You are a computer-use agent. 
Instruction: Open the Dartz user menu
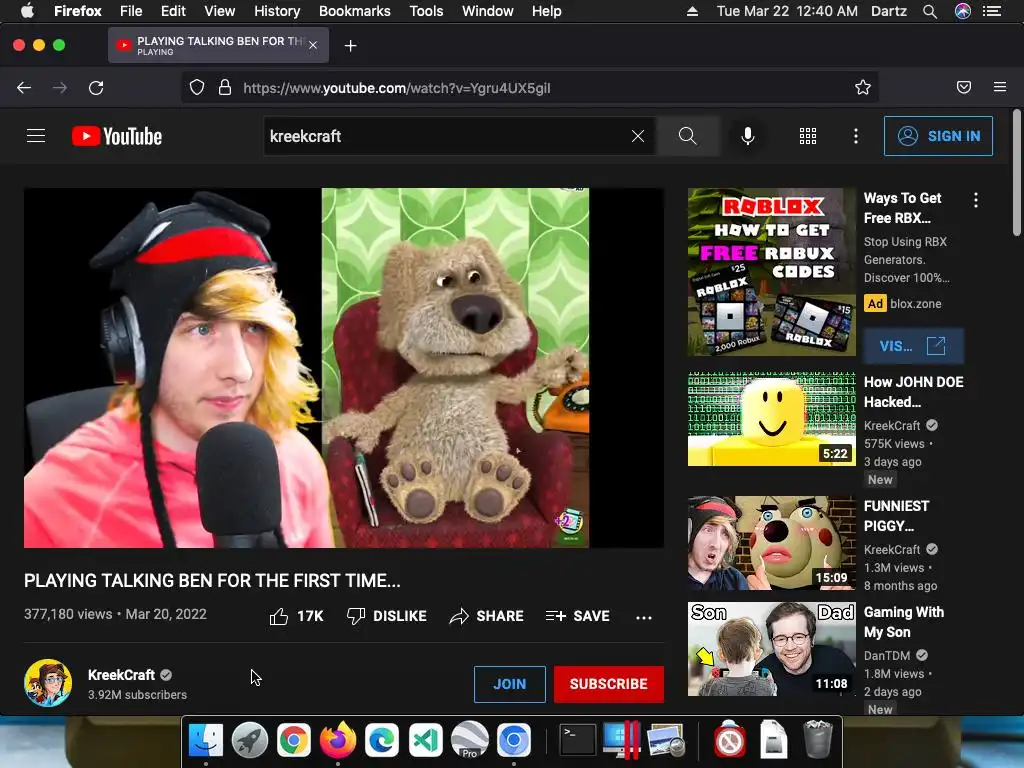point(889,11)
